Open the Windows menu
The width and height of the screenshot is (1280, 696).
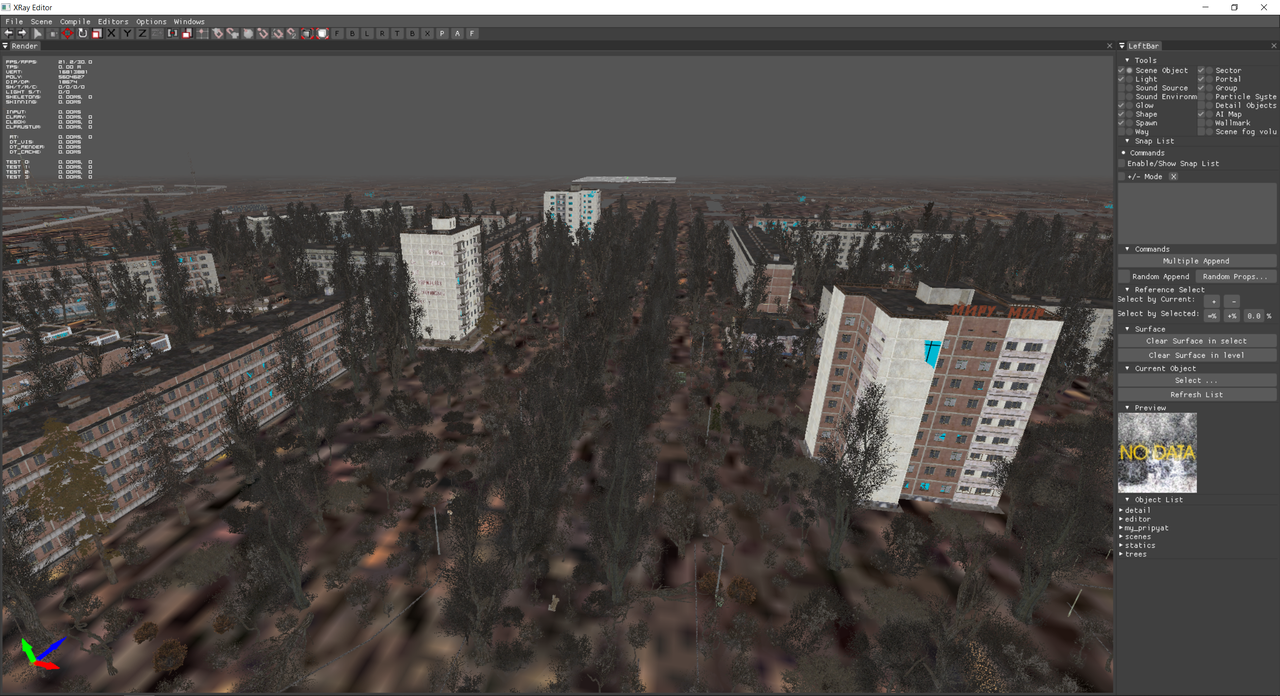tap(189, 21)
